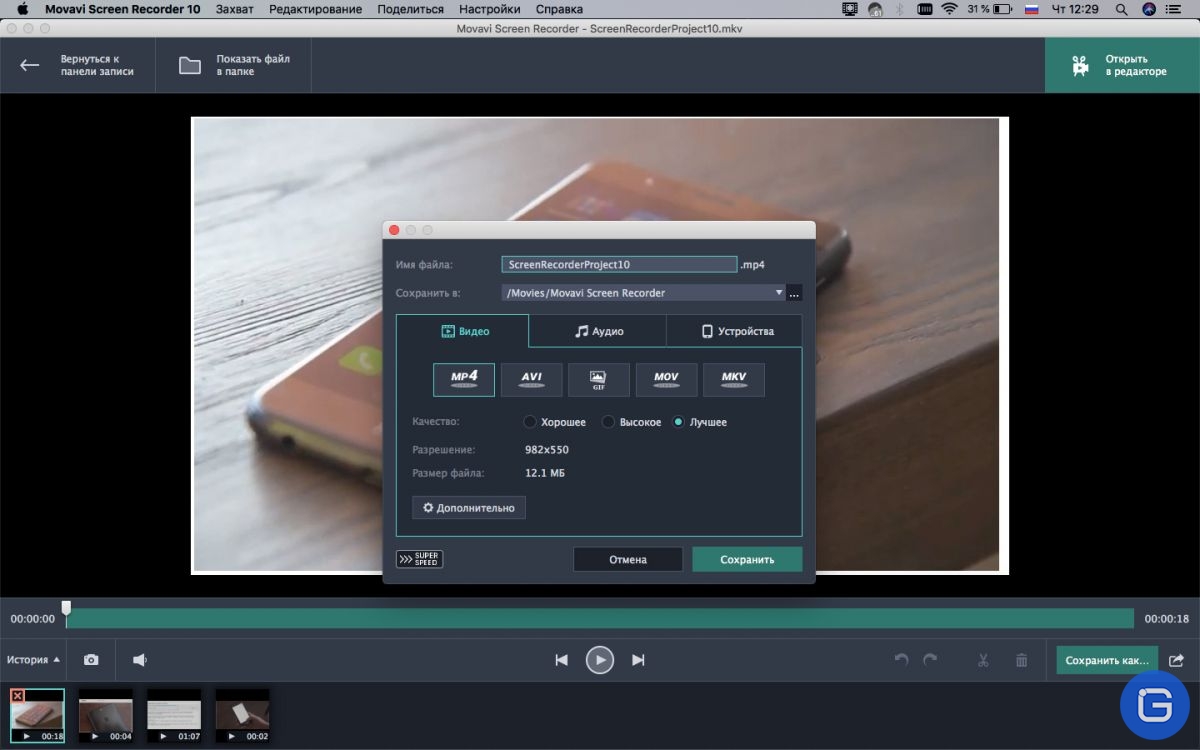This screenshot has width=1200, height=750.
Task: Play the recorded video
Action: tap(600, 660)
